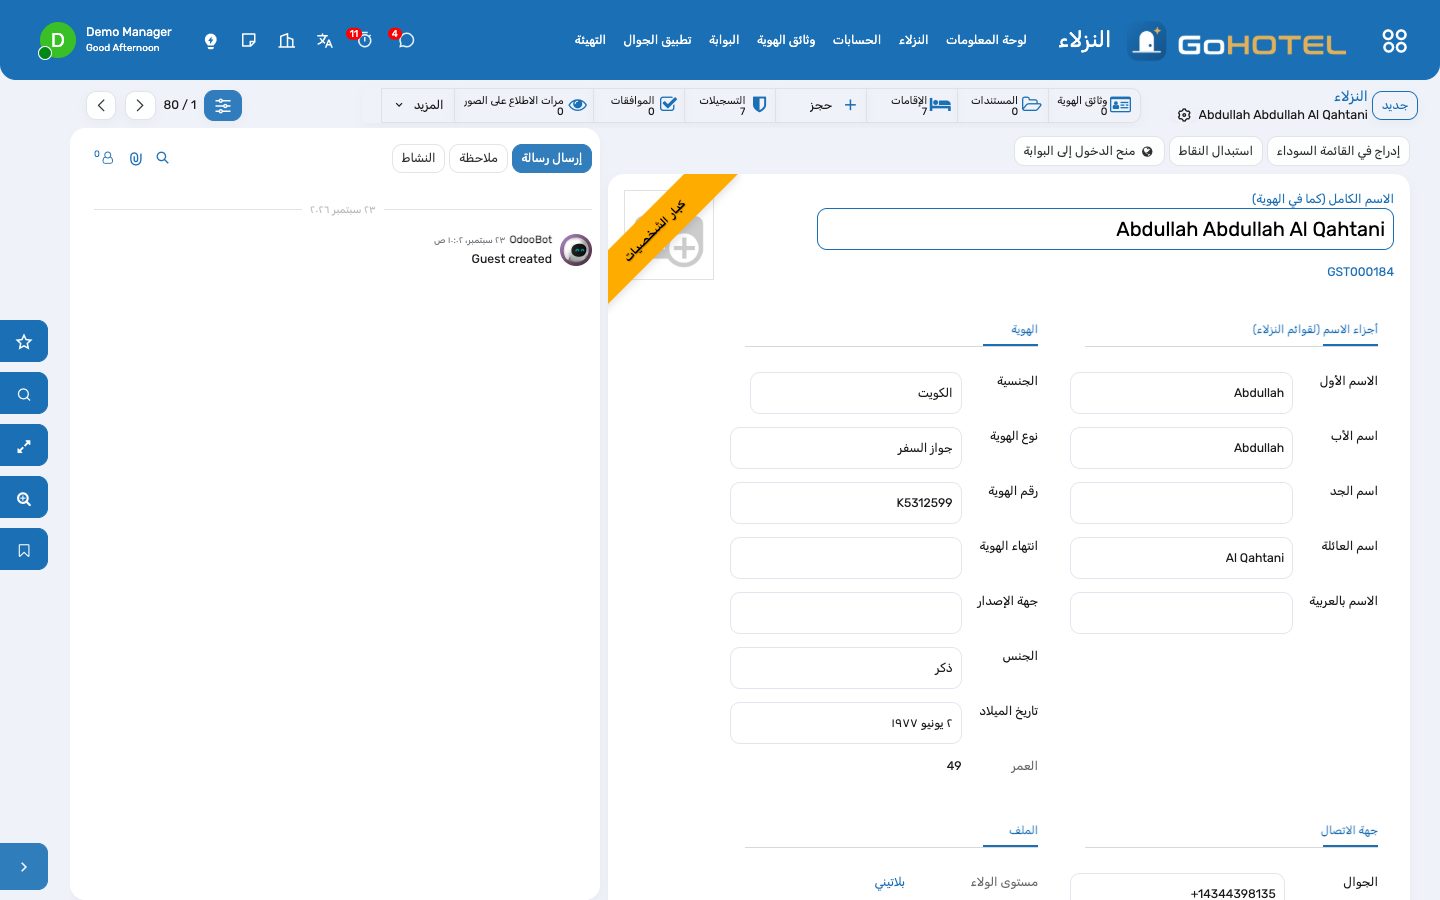
Task: Open the الإقامات stays stat button
Action: [912, 105]
